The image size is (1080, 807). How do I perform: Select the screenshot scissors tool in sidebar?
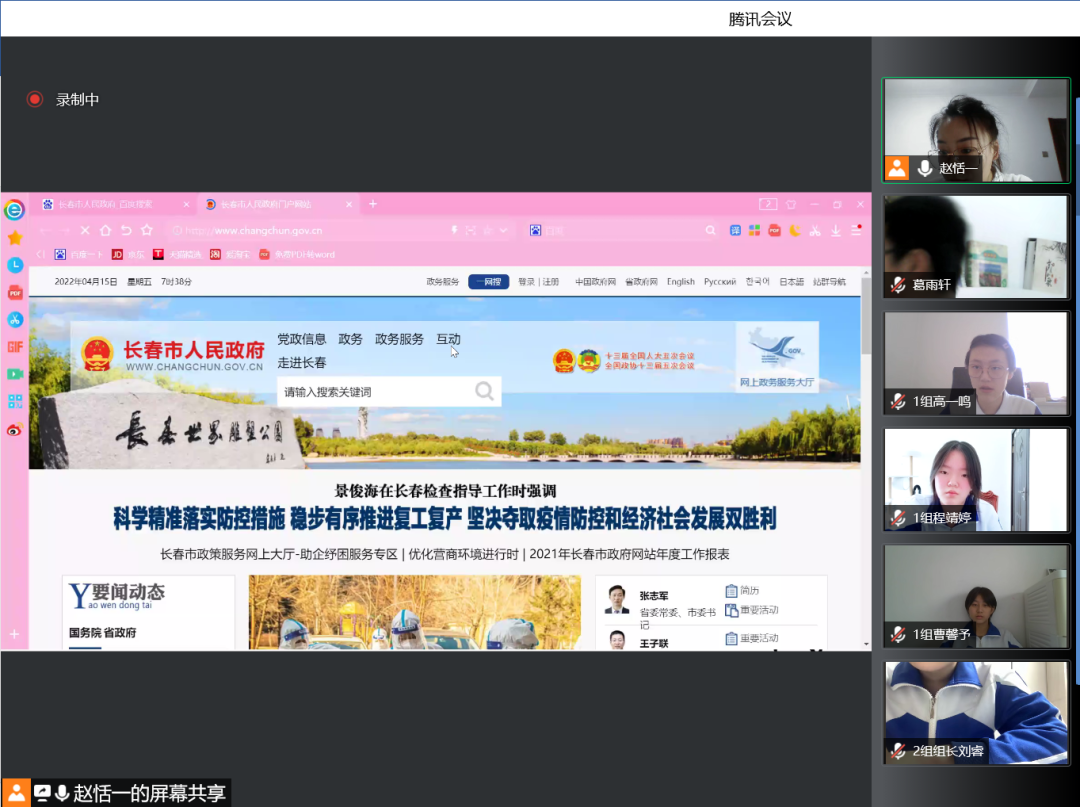click(x=13, y=321)
